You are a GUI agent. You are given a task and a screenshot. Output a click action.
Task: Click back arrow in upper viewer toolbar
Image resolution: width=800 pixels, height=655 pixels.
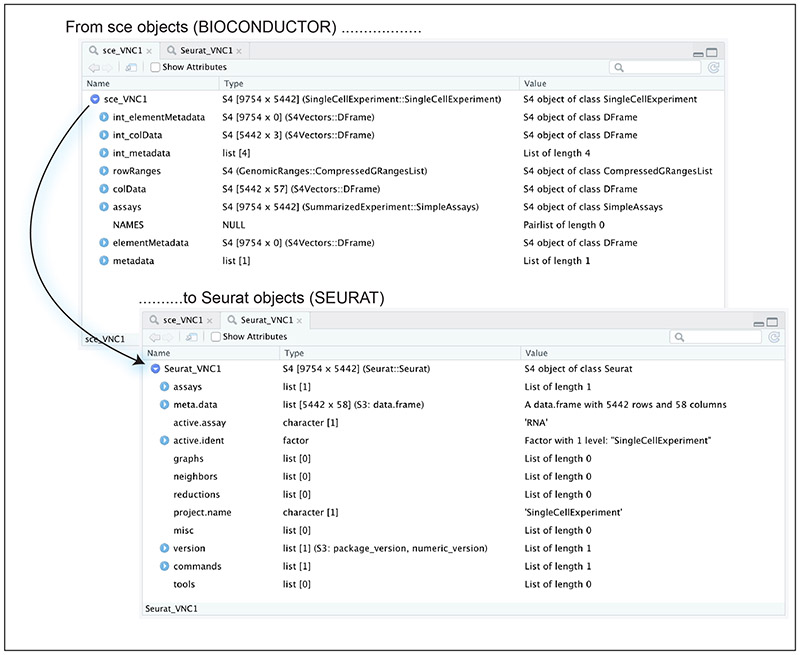click(x=94, y=67)
